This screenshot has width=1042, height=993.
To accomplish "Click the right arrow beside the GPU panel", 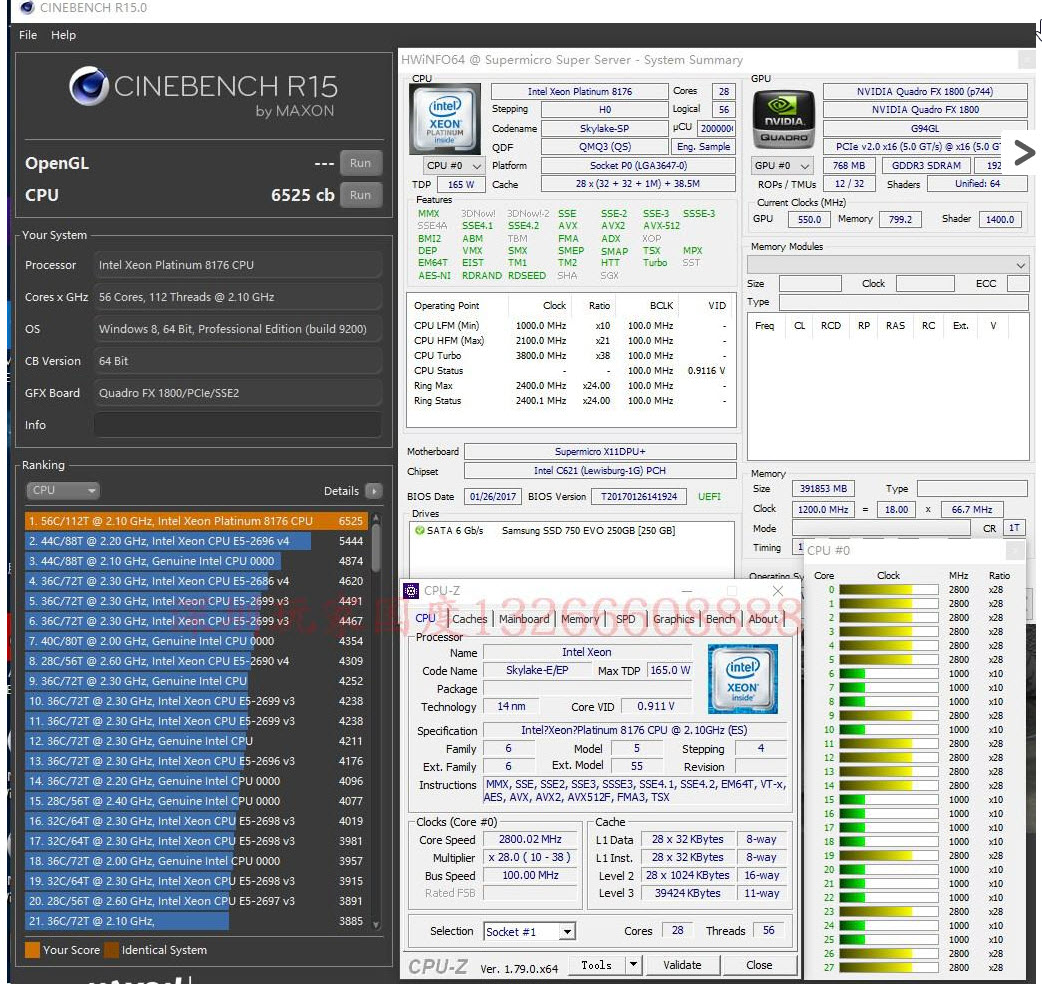I will (1024, 153).
